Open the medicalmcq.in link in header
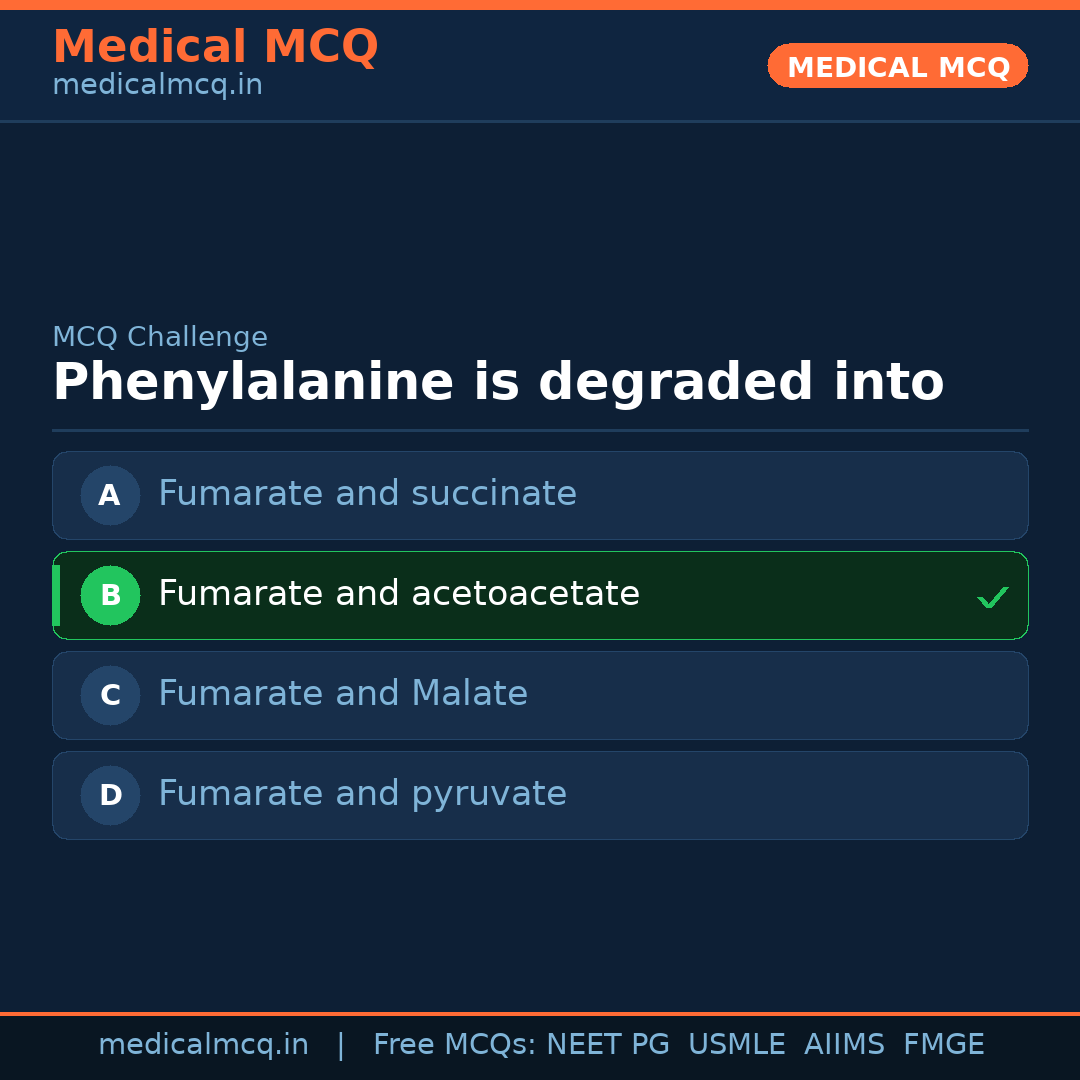The width and height of the screenshot is (1080, 1080). coord(157,85)
